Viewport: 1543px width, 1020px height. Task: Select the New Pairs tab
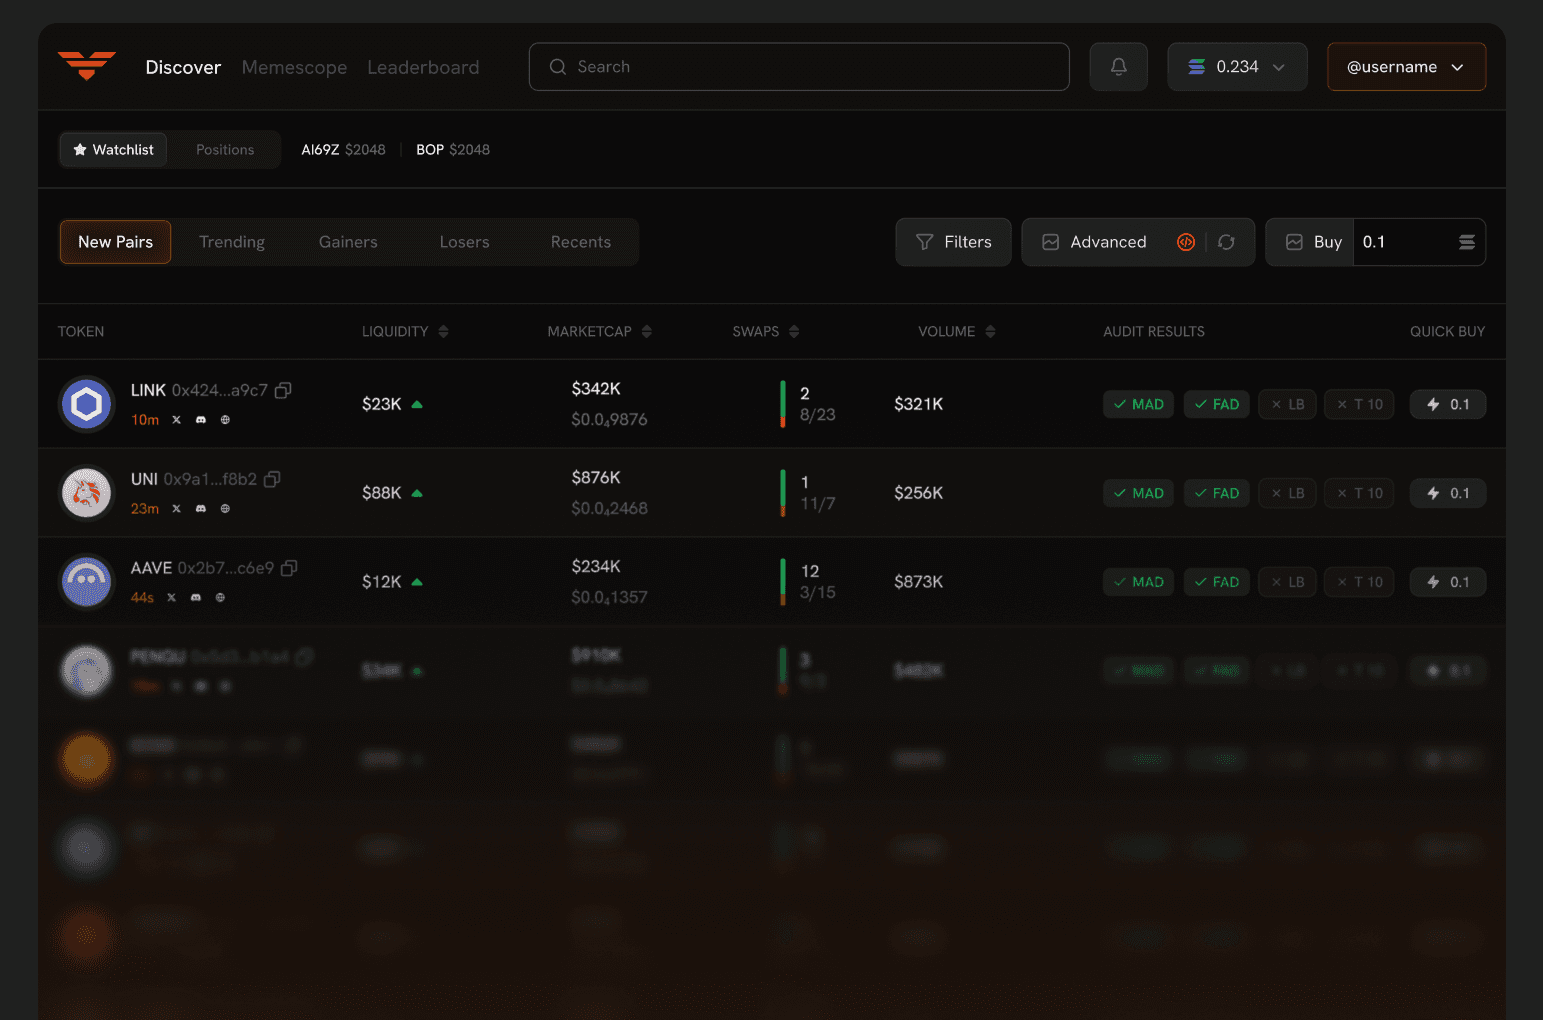(x=115, y=242)
